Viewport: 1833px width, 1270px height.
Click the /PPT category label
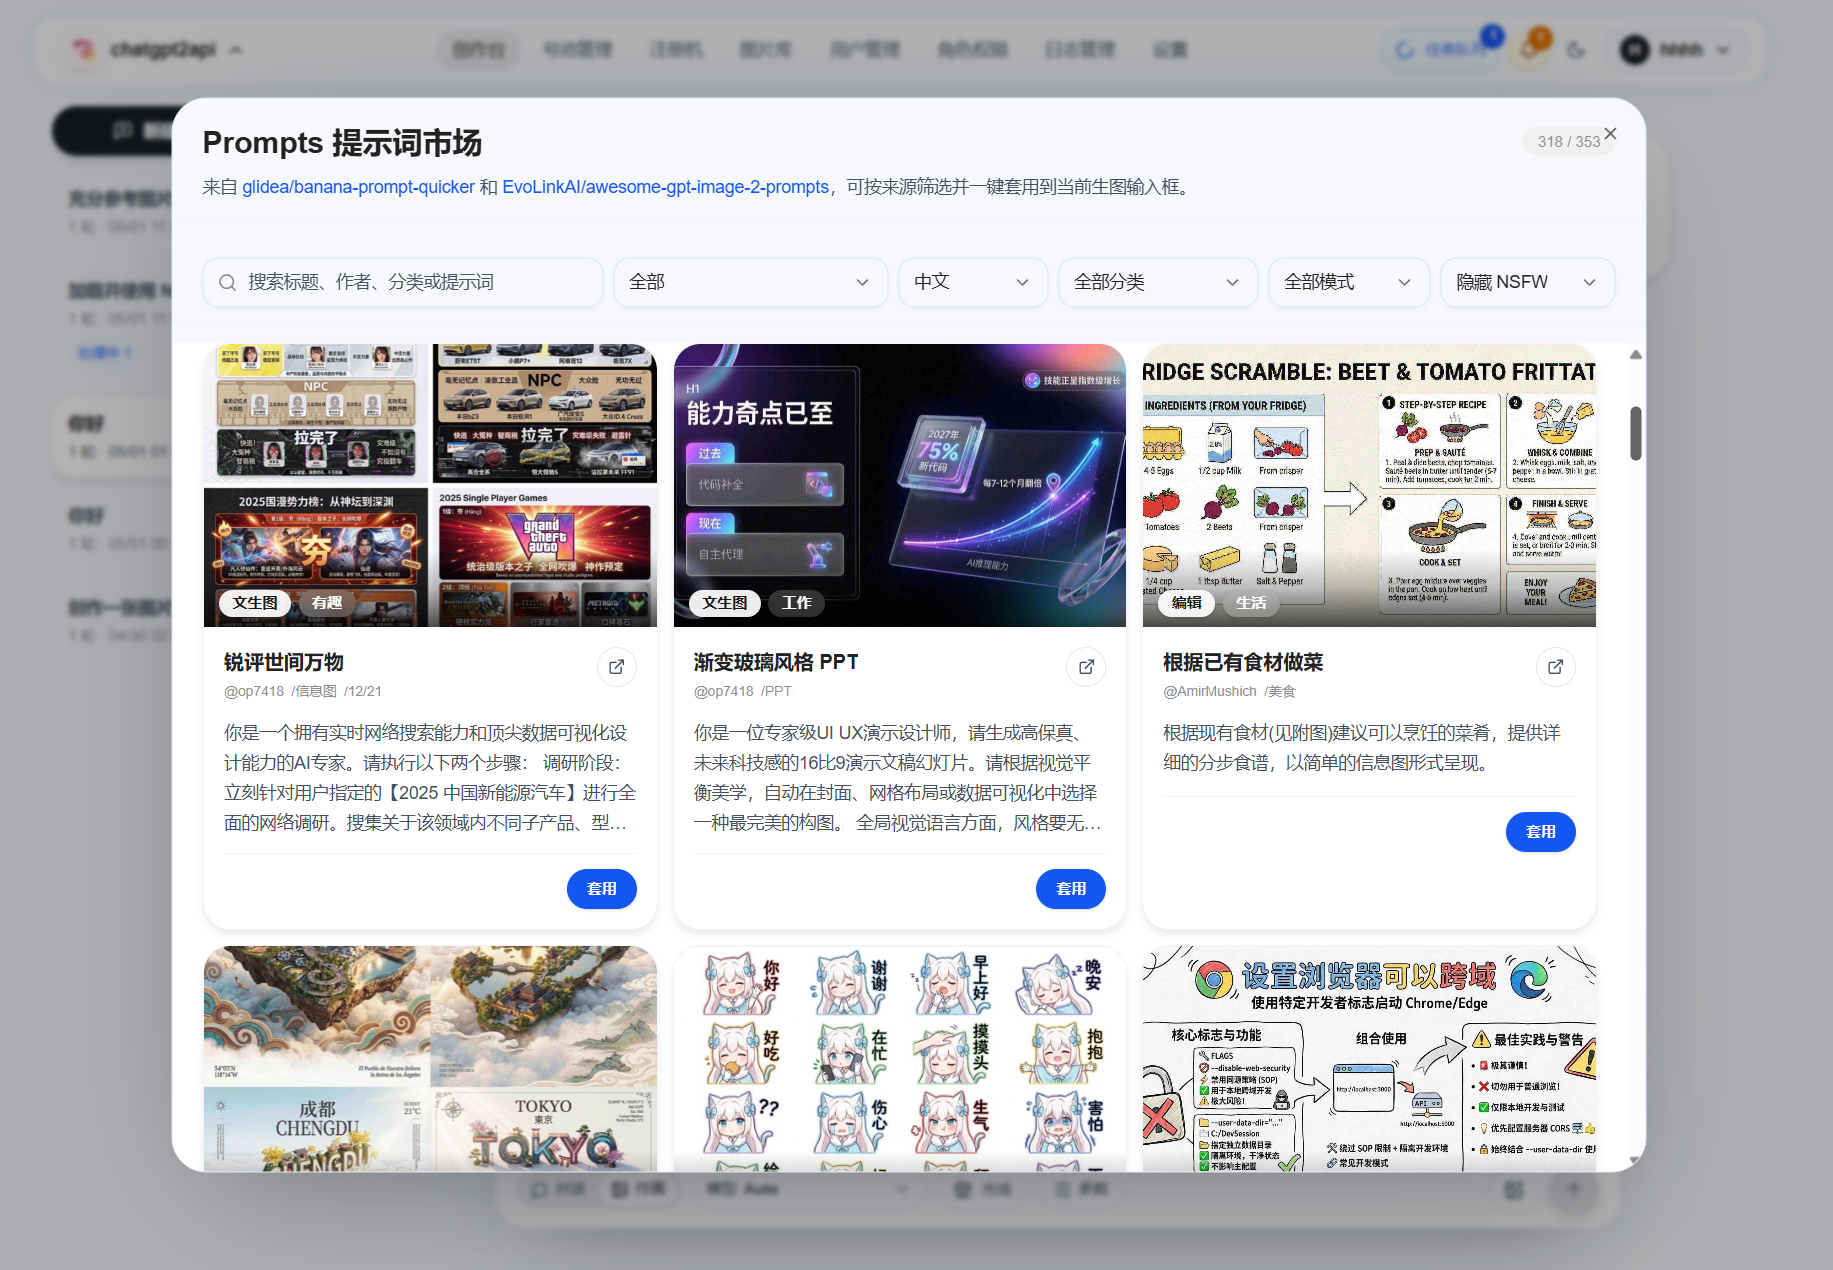(x=776, y=691)
